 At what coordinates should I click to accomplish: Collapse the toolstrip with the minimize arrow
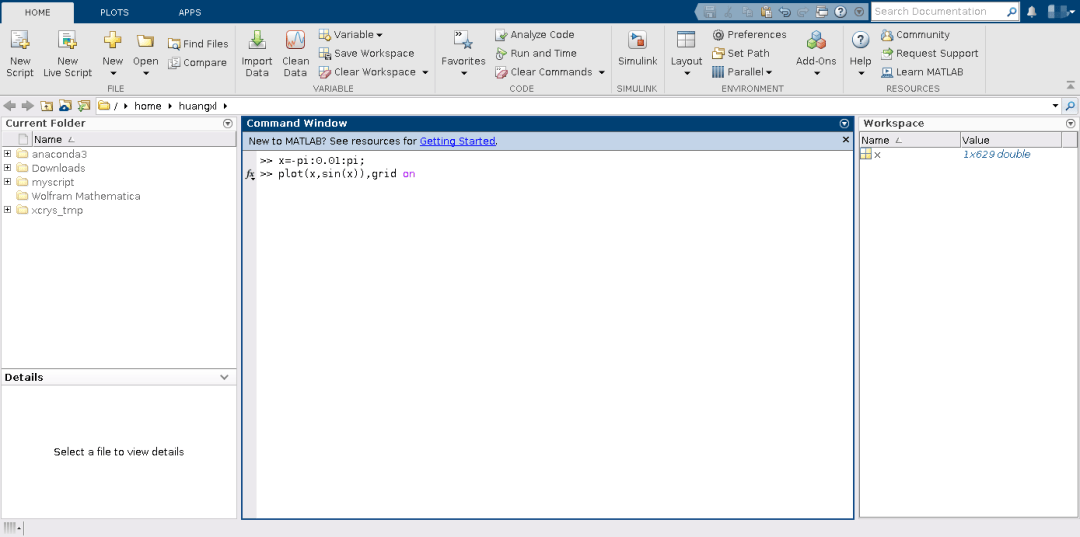(x=1070, y=85)
